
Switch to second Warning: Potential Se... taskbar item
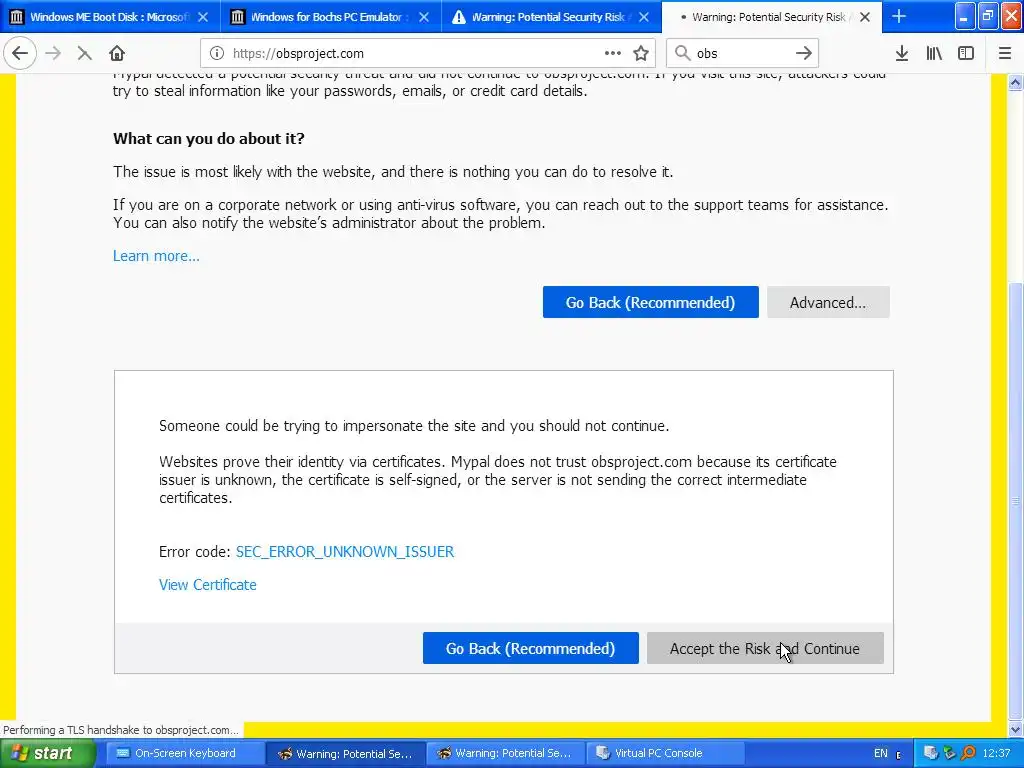click(505, 754)
